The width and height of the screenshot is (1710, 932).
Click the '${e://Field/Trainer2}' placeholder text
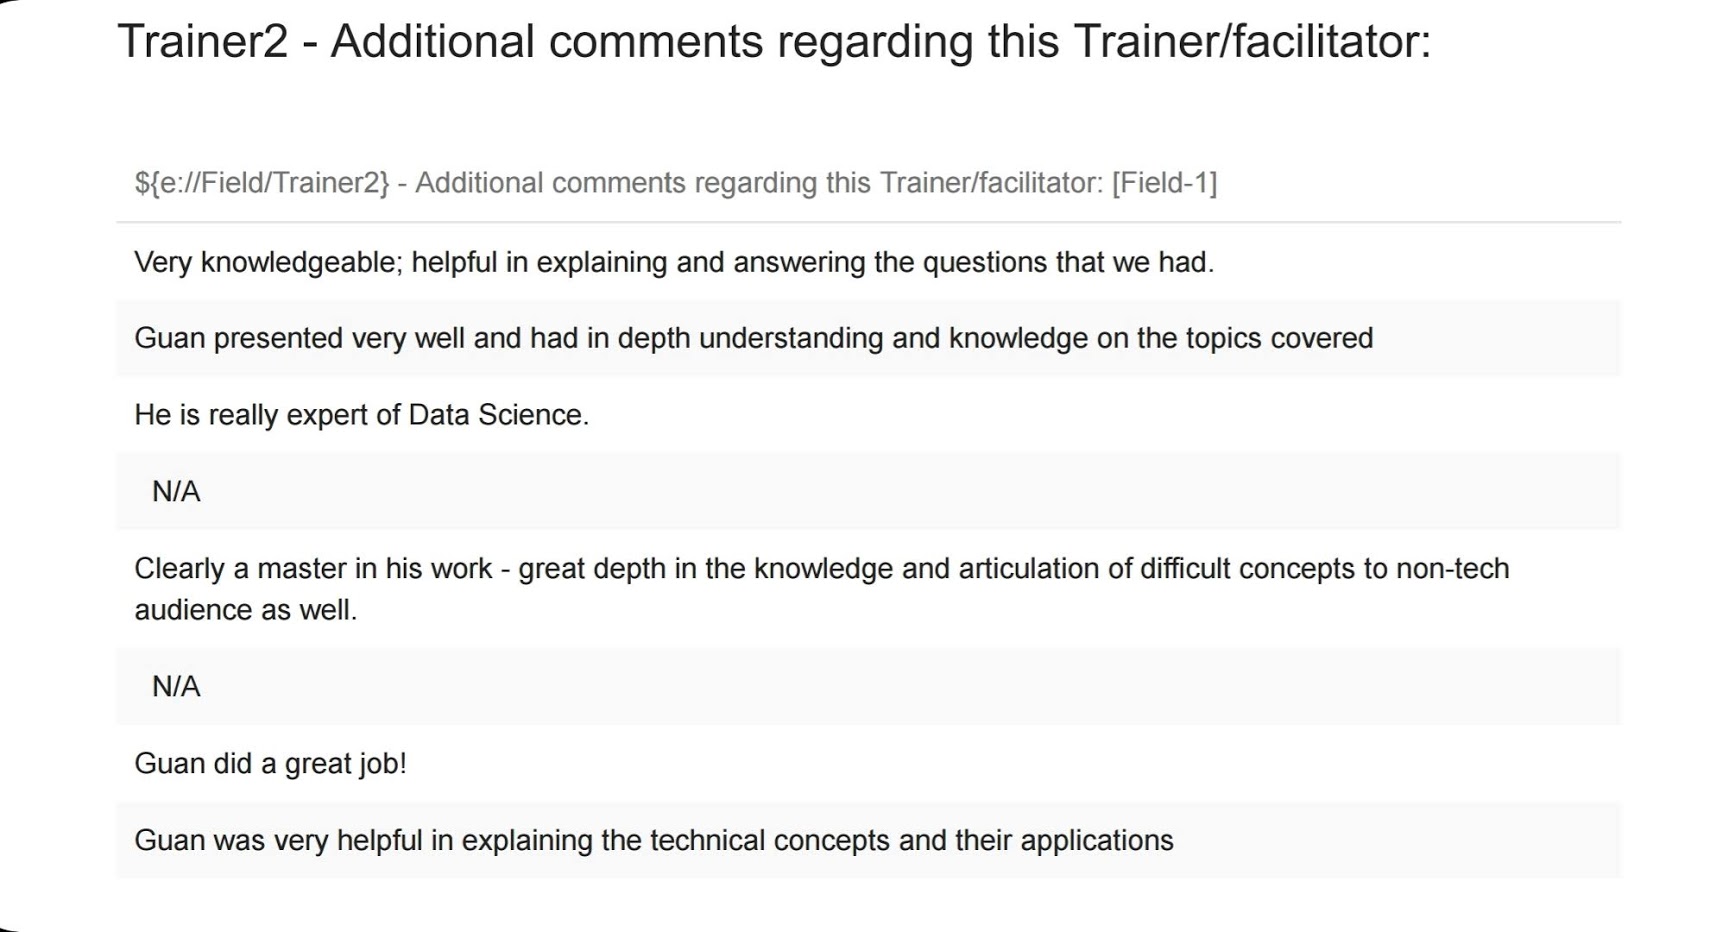click(x=262, y=183)
